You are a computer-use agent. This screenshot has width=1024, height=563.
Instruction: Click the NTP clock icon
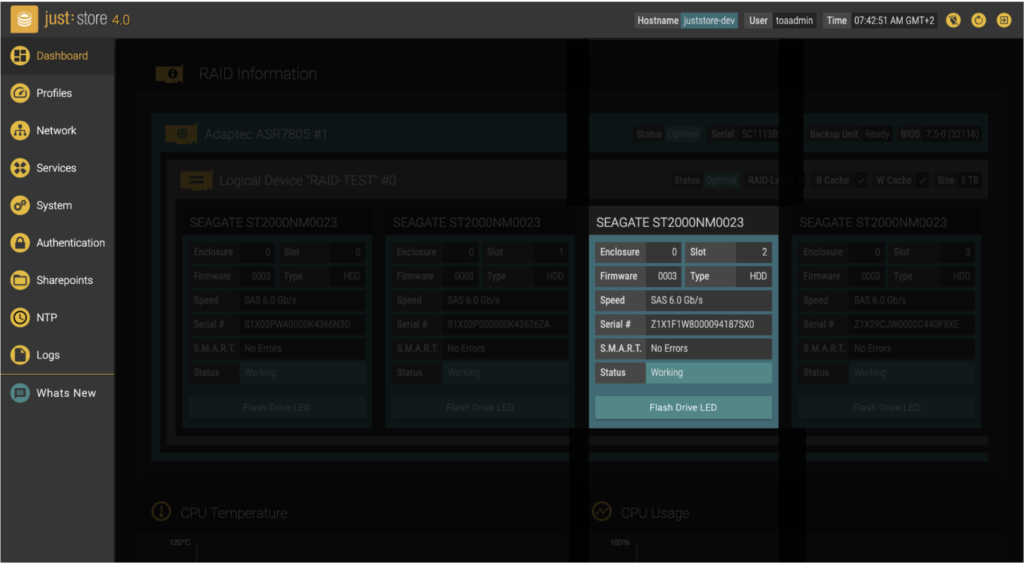(x=21, y=317)
